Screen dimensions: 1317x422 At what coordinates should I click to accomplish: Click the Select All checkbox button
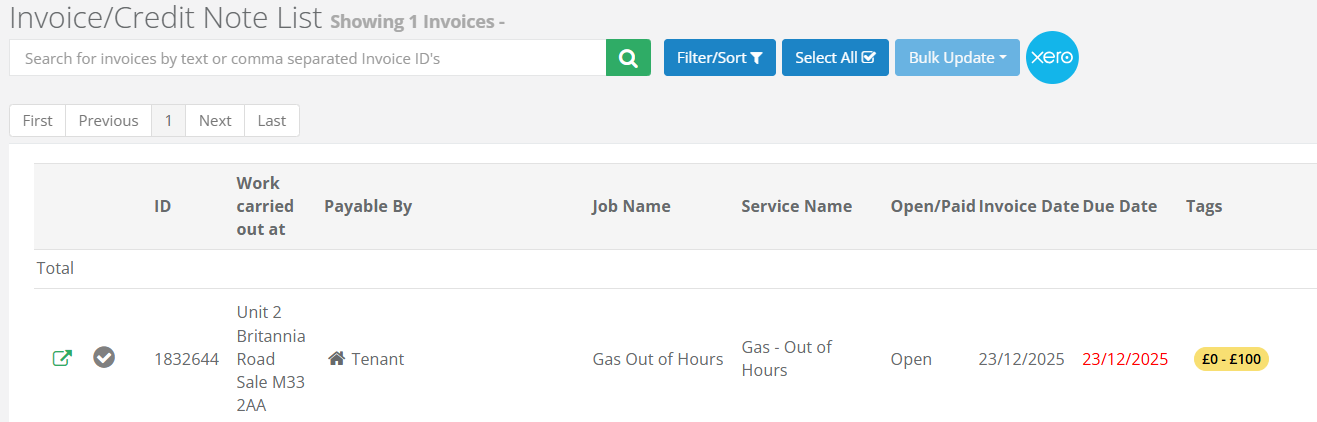tap(835, 58)
